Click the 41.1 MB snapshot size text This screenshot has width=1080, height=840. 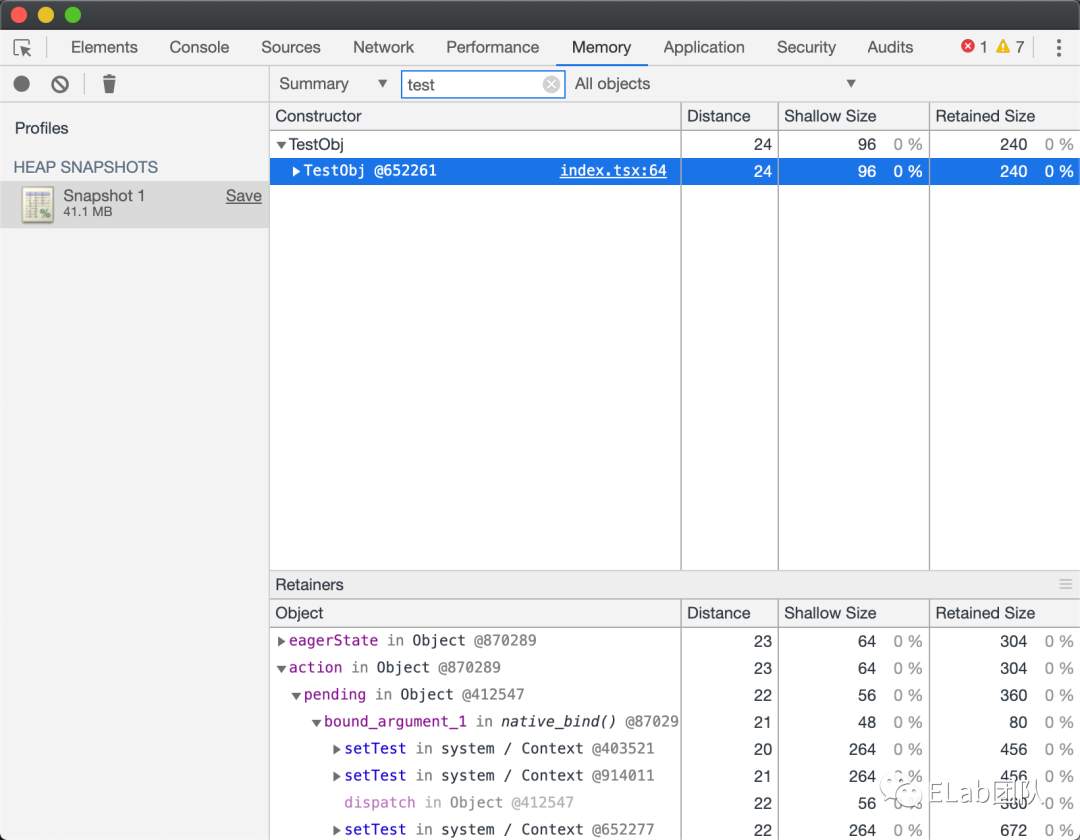(87, 212)
